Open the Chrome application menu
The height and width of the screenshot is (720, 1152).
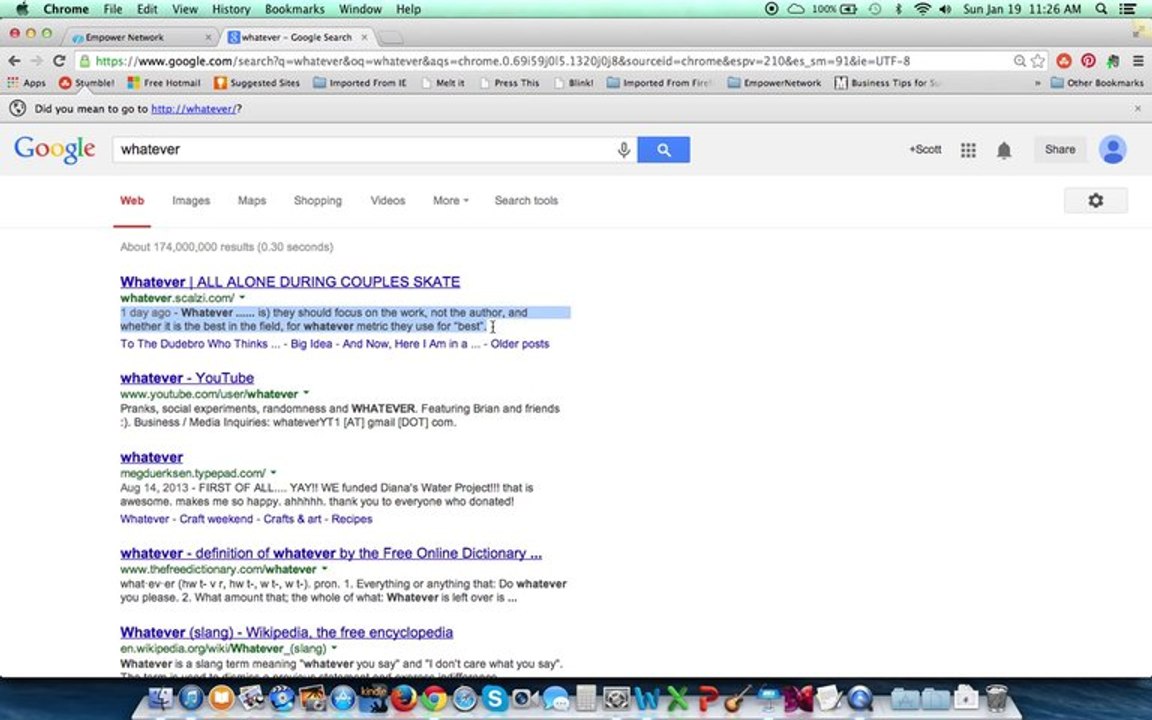[x=66, y=9]
